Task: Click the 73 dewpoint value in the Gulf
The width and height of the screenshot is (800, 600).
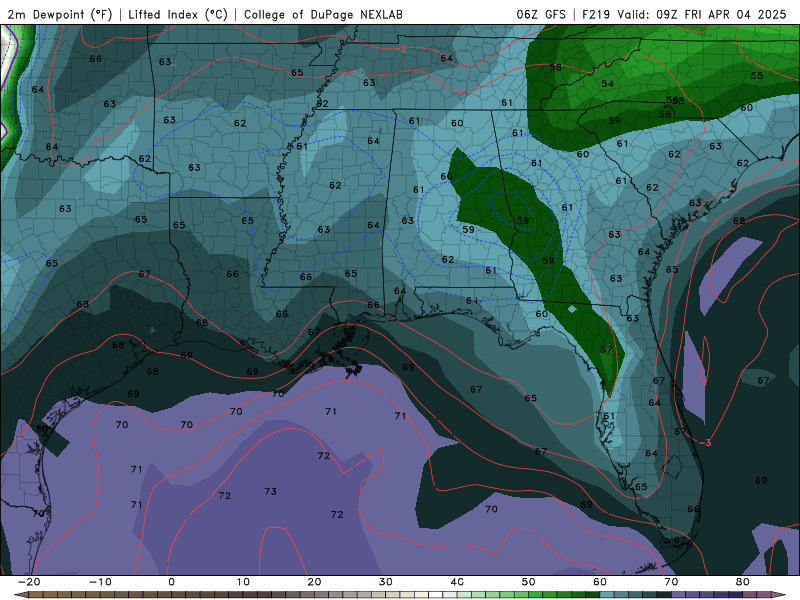Action: [270, 491]
